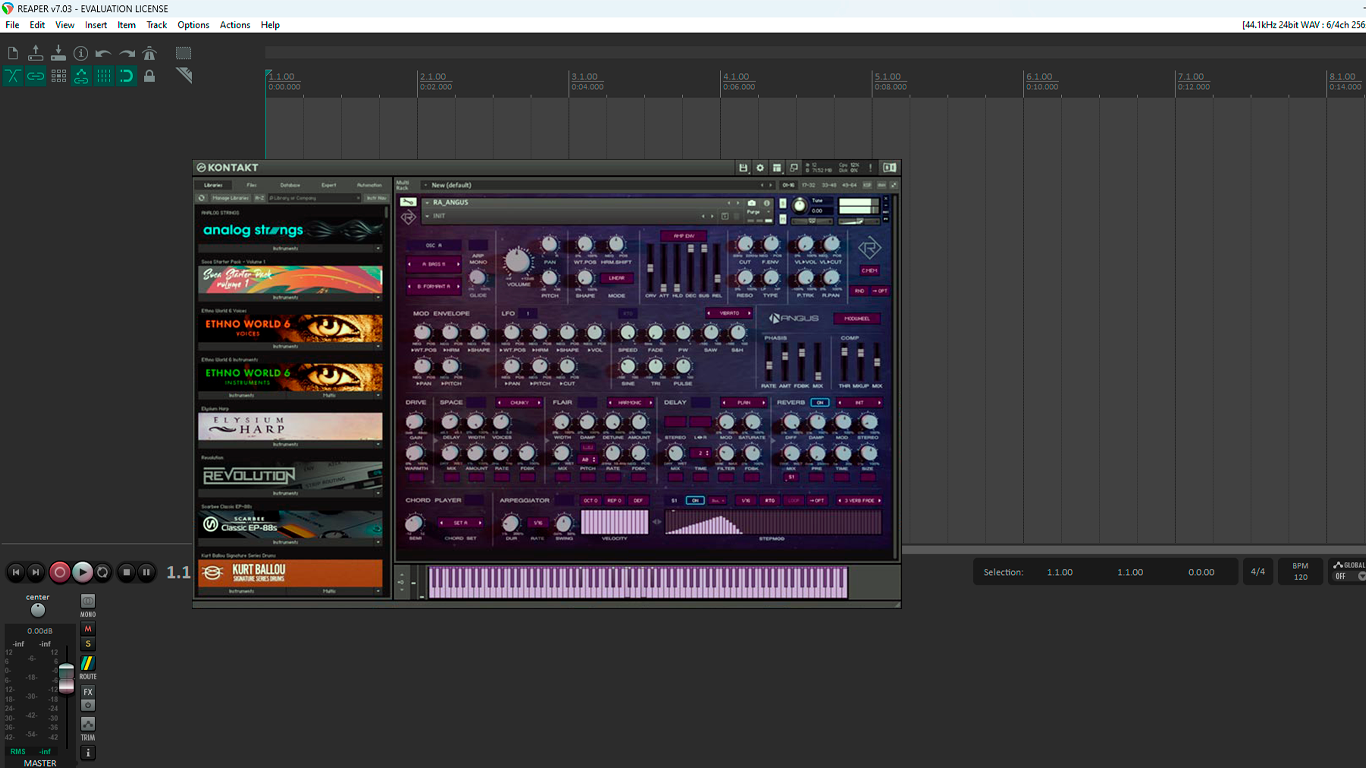
Task: Toggle the metronome icon in toolbar
Action: click(149, 53)
